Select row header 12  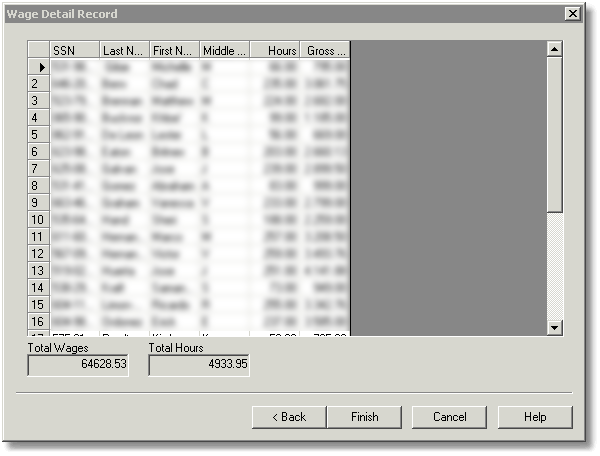pyautogui.click(x=39, y=254)
